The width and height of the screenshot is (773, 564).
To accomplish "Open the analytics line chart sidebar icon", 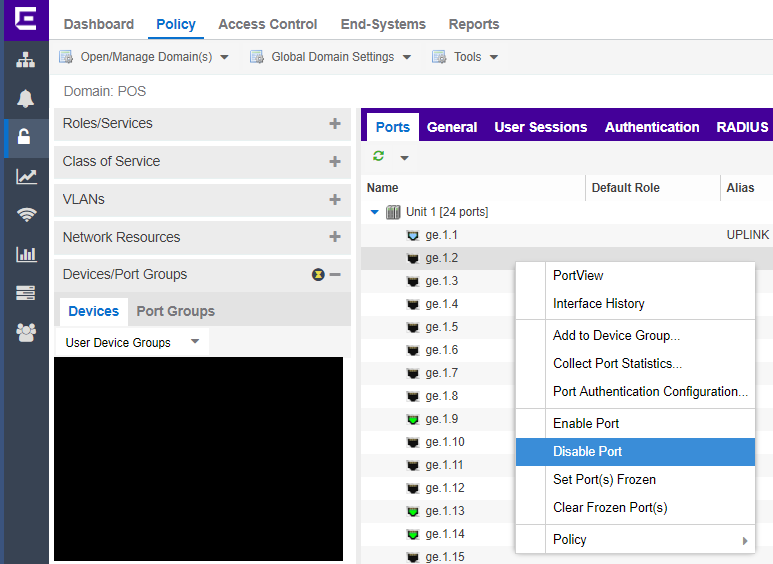I will tap(25, 177).
